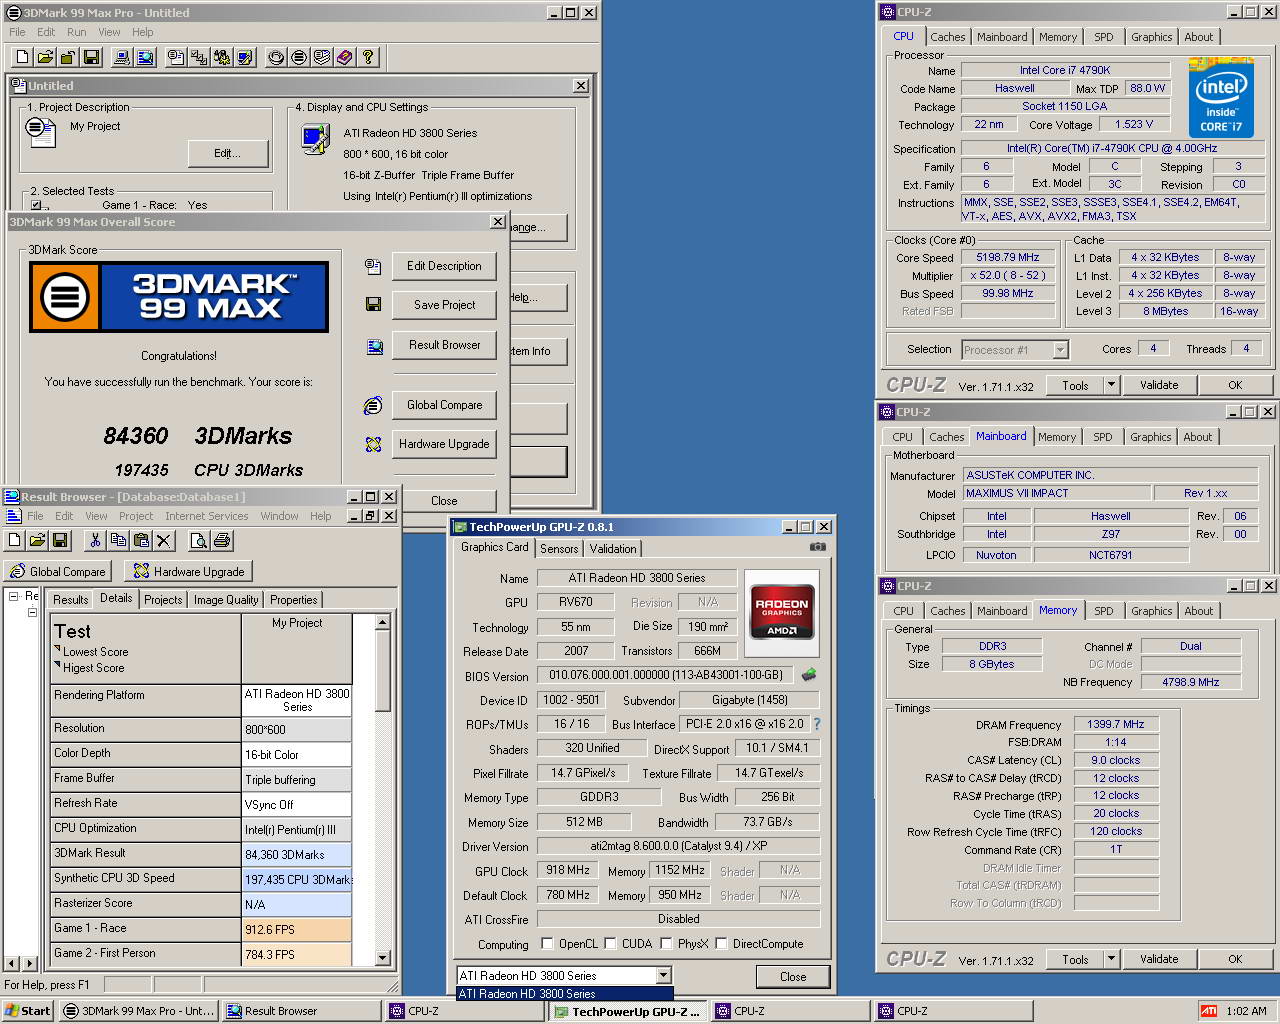This screenshot has width=1280, height=1024.
Task: Click left scroll arrow below Result Browser tree
Action: 11,963
